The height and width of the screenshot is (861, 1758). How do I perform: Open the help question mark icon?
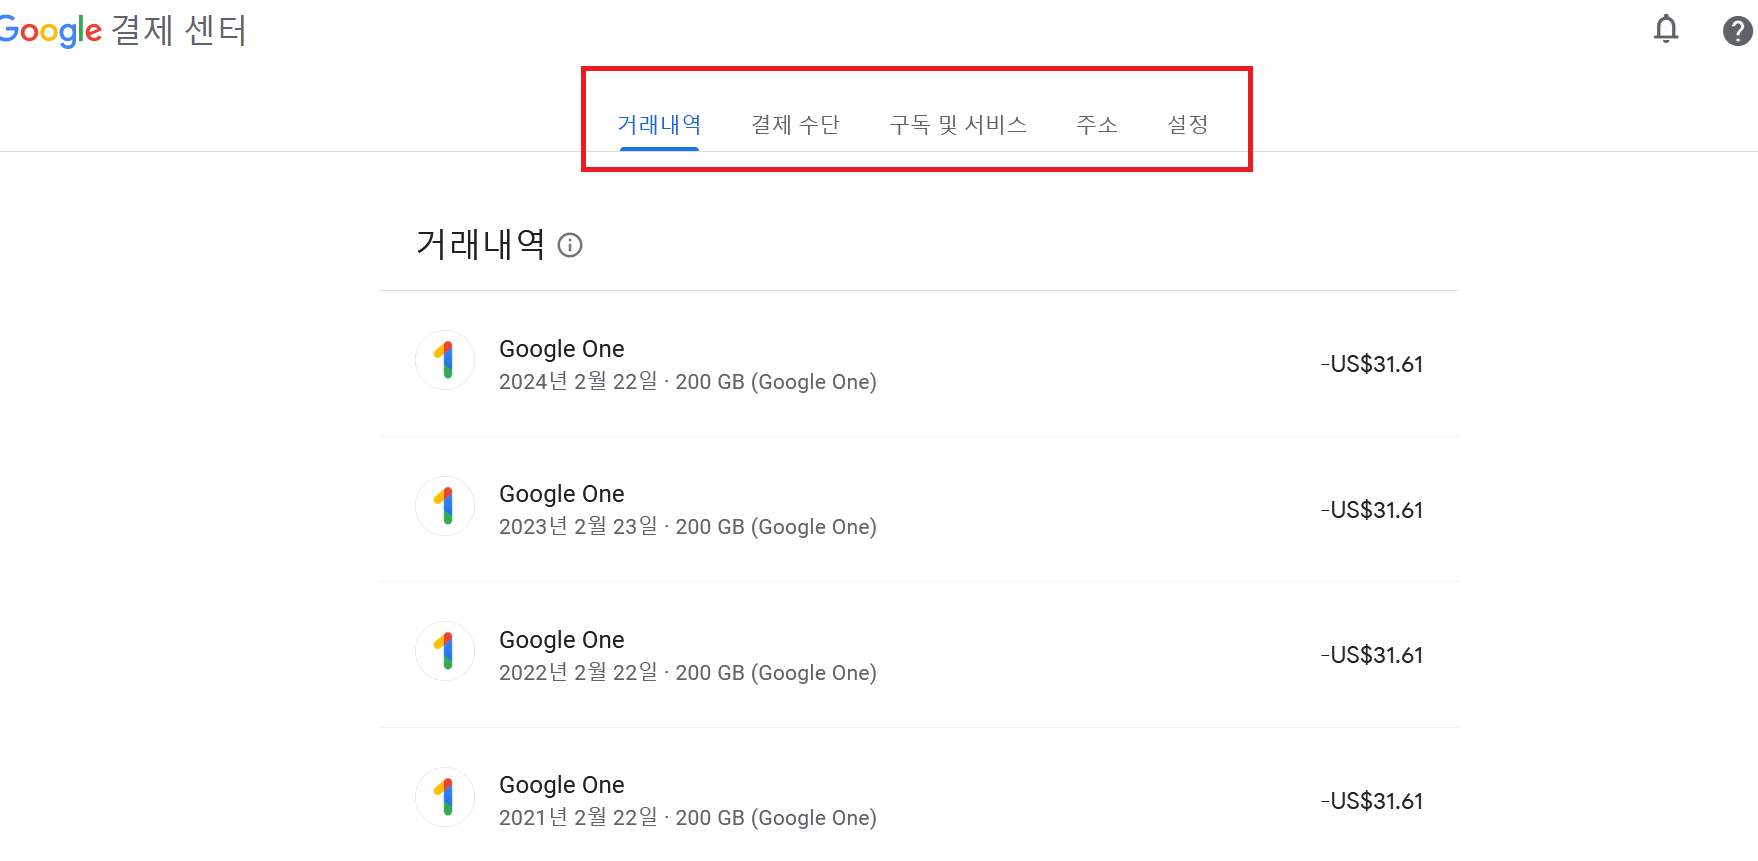1738,31
